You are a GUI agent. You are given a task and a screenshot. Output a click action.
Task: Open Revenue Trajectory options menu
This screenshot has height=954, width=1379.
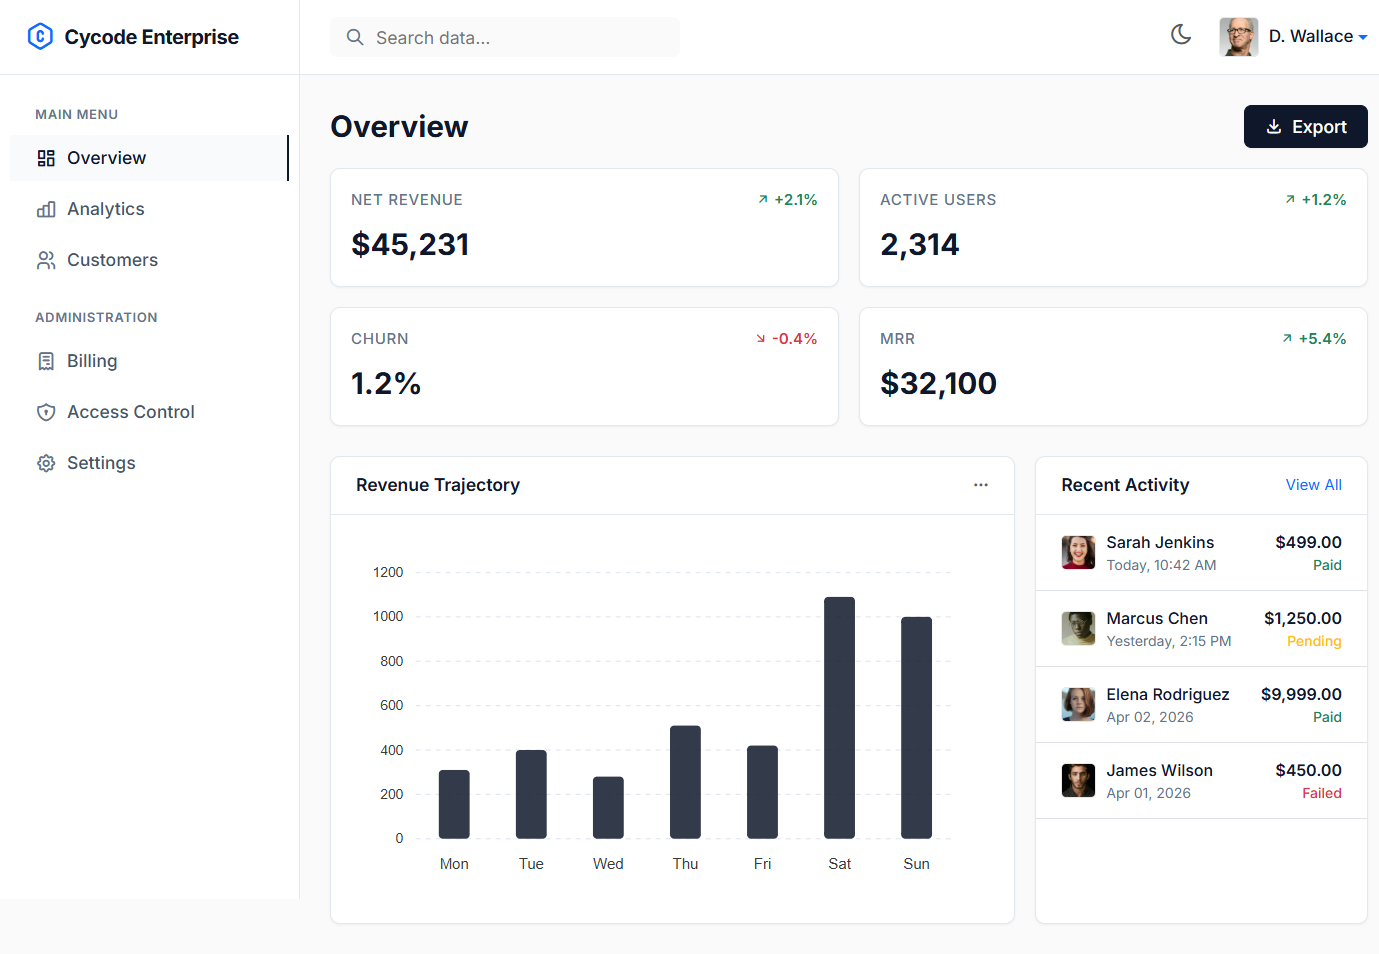click(x=981, y=484)
